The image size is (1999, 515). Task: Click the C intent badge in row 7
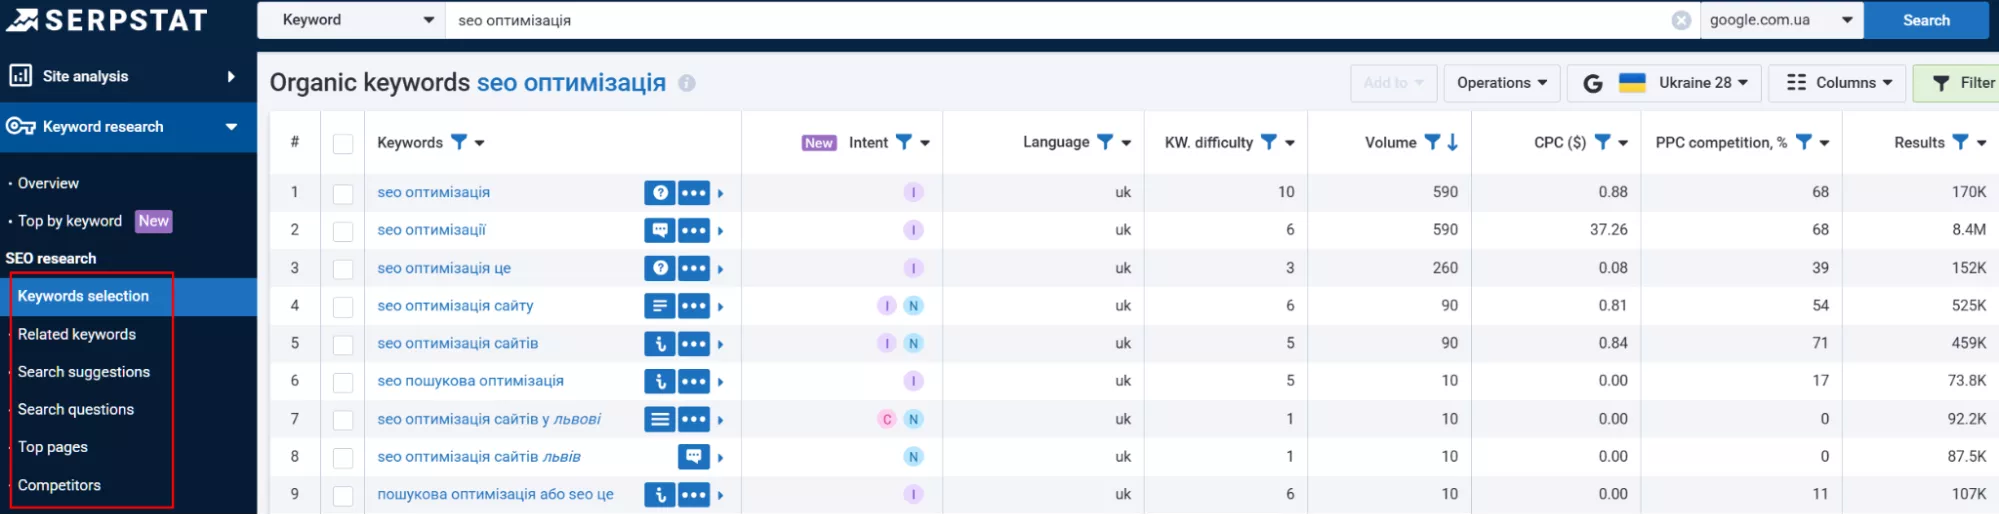tap(887, 419)
